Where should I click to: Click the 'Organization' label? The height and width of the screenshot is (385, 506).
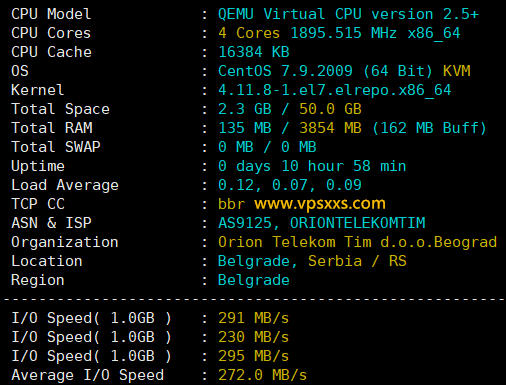coord(65,242)
